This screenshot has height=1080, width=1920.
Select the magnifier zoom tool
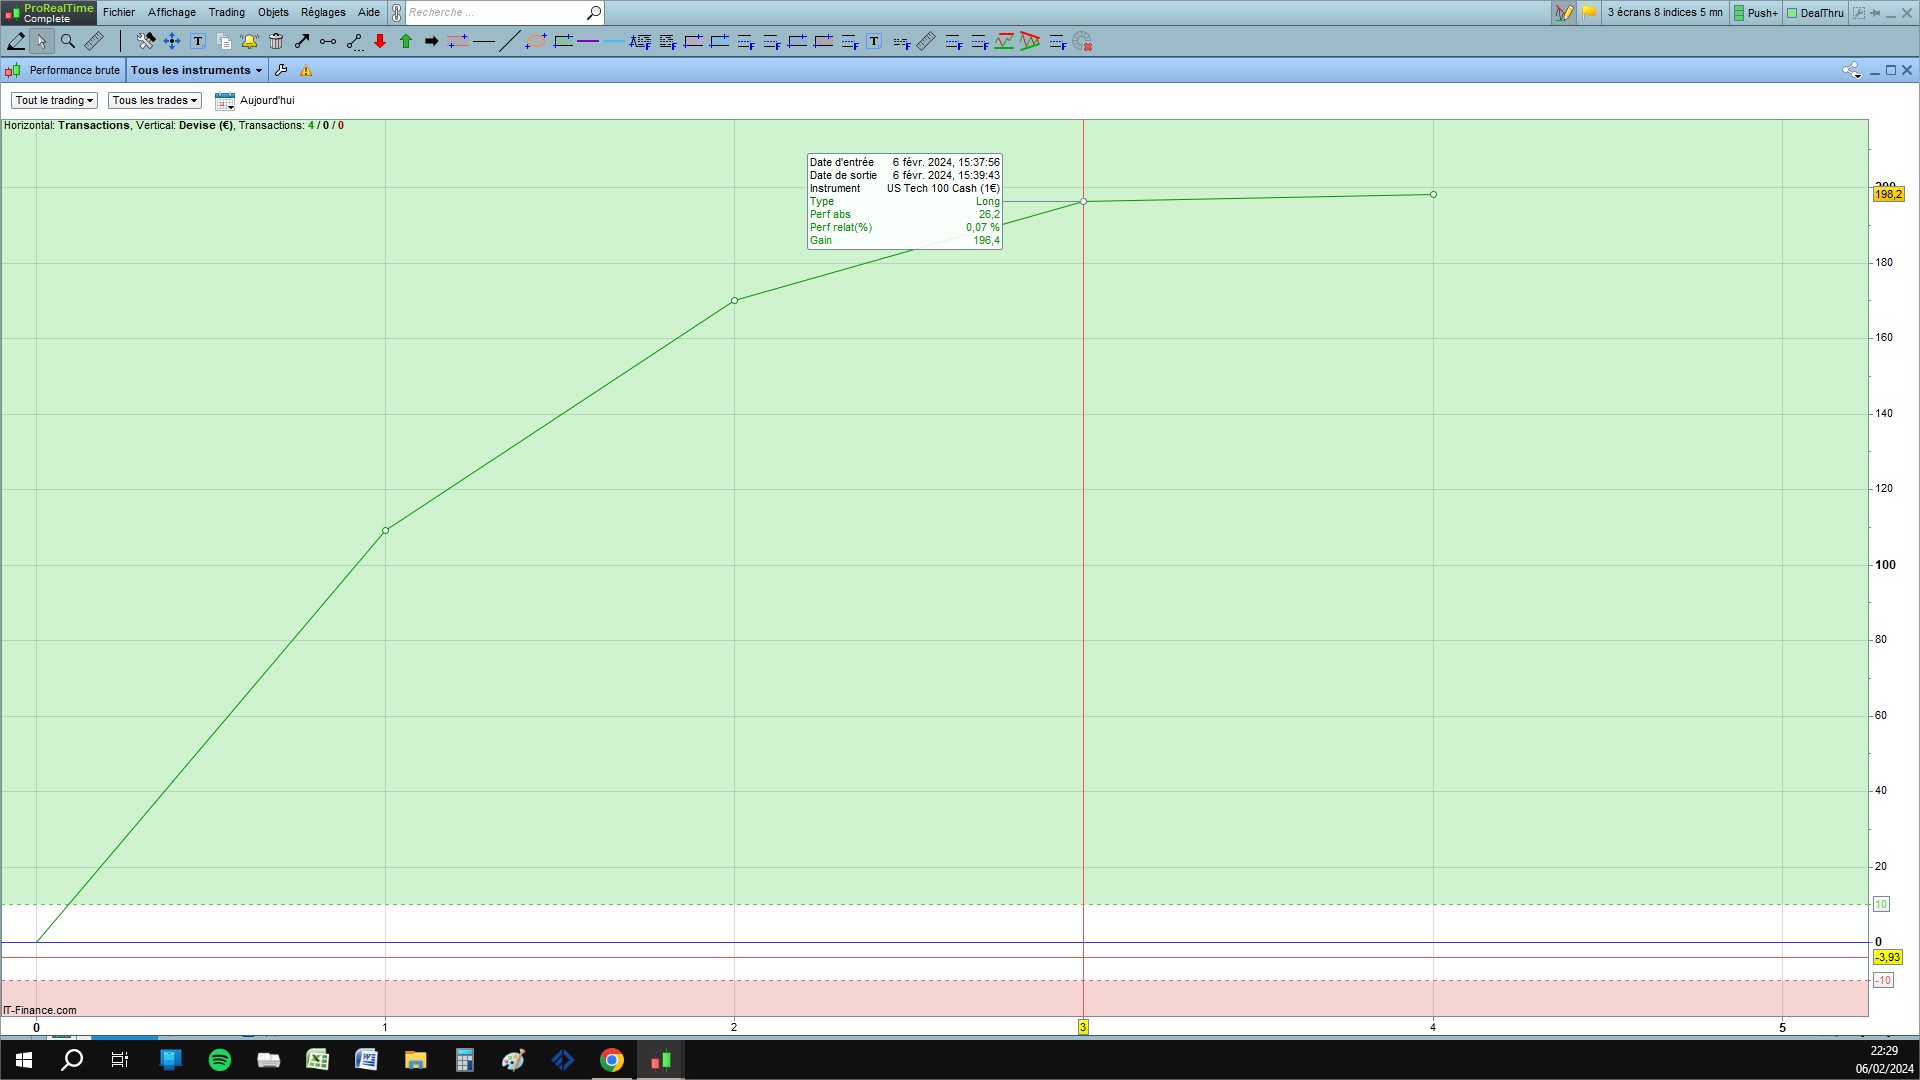click(x=68, y=41)
